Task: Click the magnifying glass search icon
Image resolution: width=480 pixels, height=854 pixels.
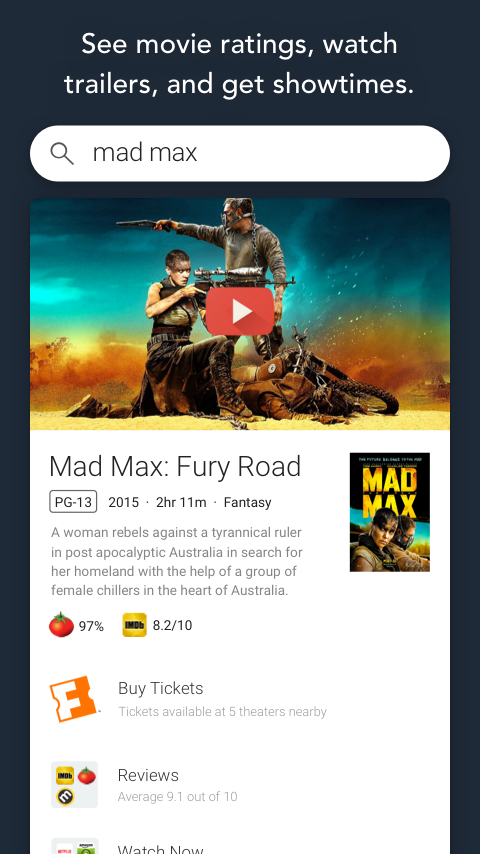Action: (x=62, y=154)
